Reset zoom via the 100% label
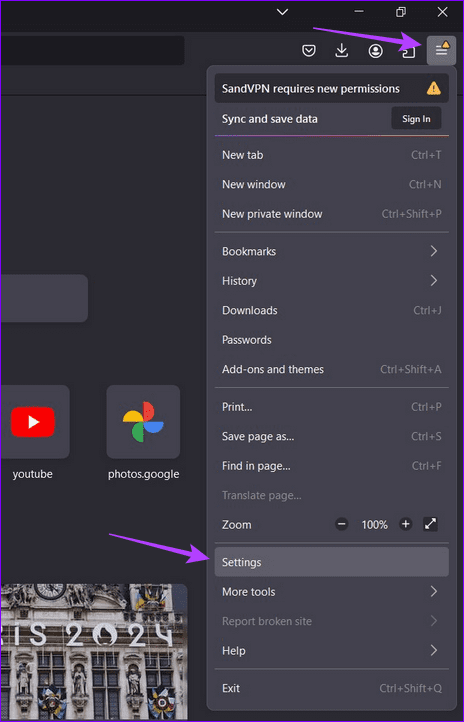Image resolution: width=464 pixels, height=722 pixels. (374, 524)
